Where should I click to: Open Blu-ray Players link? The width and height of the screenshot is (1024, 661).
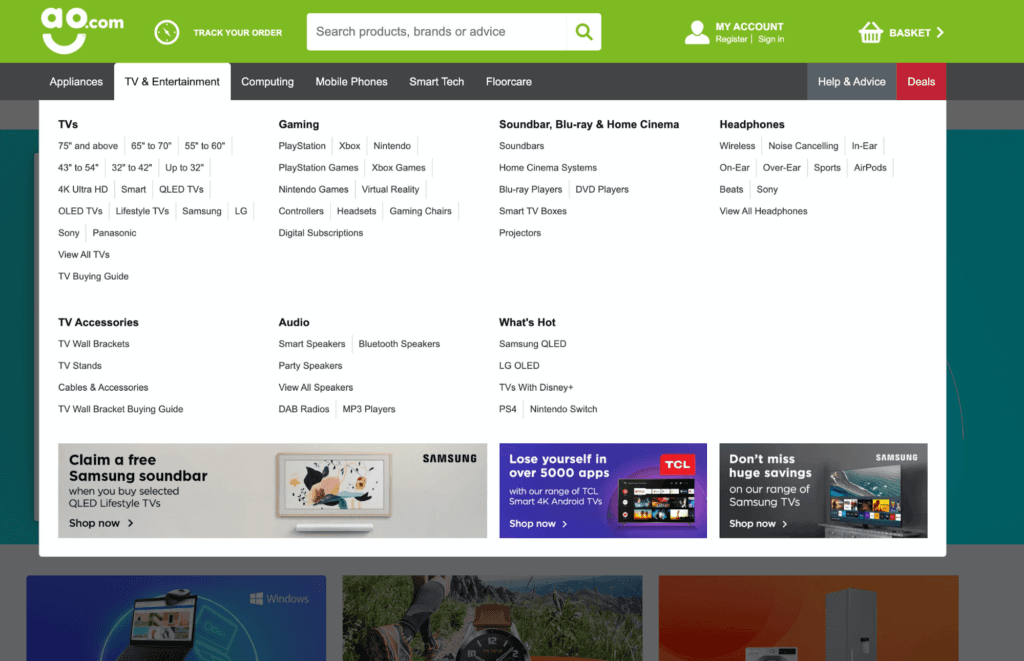tap(530, 189)
